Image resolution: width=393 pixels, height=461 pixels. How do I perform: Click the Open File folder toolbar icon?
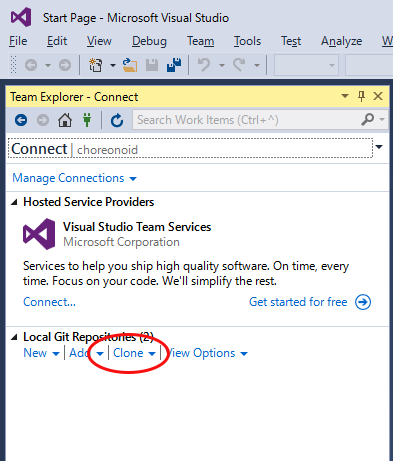tap(130, 65)
